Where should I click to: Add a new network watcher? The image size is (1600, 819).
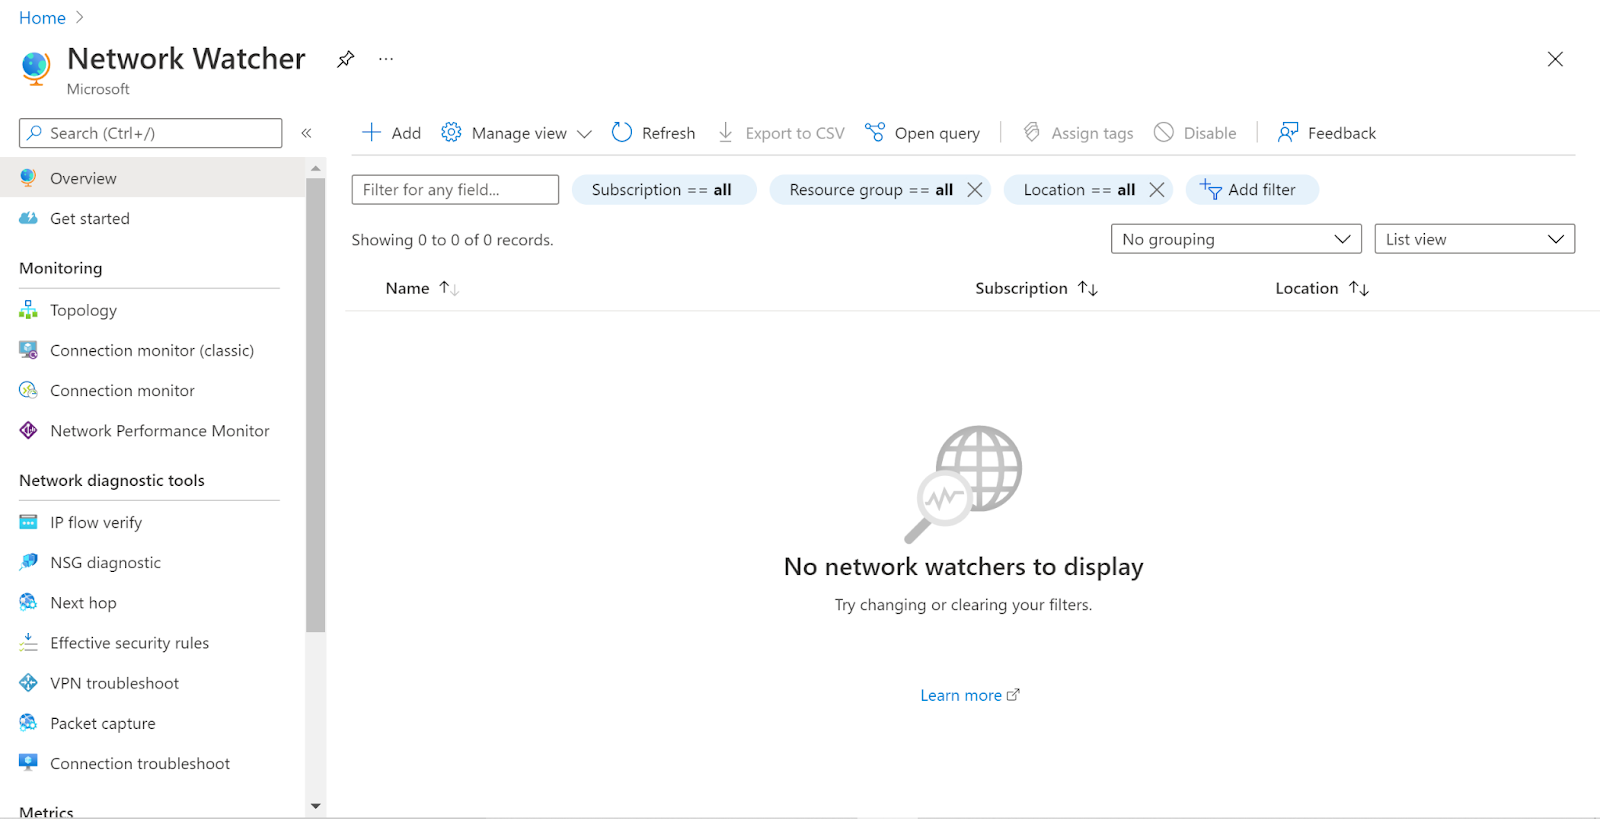tap(391, 133)
